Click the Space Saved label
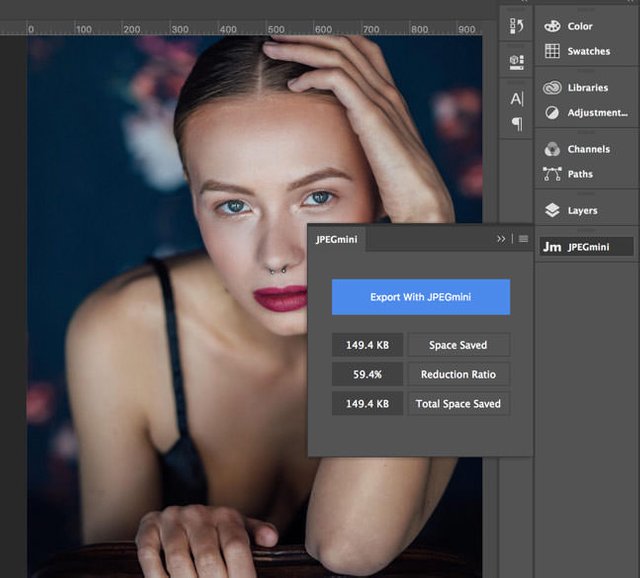Image resolution: width=640 pixels, height=578 pixels. coord(458,345)
